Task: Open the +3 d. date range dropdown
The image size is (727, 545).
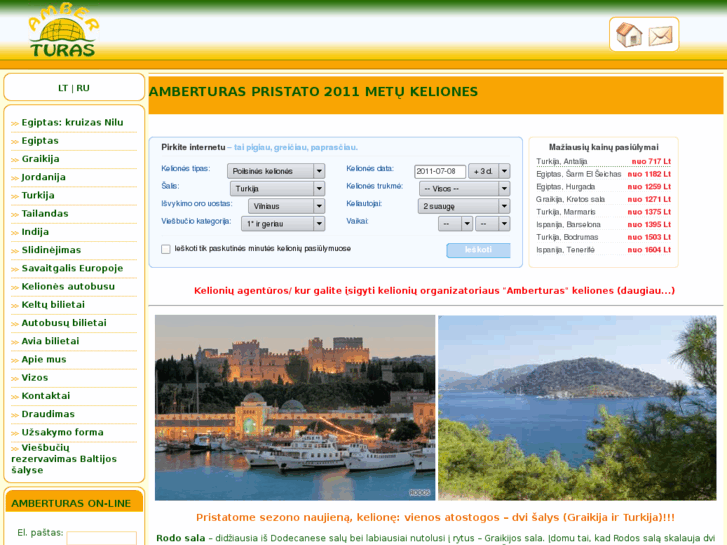Action: pos(489,171)
